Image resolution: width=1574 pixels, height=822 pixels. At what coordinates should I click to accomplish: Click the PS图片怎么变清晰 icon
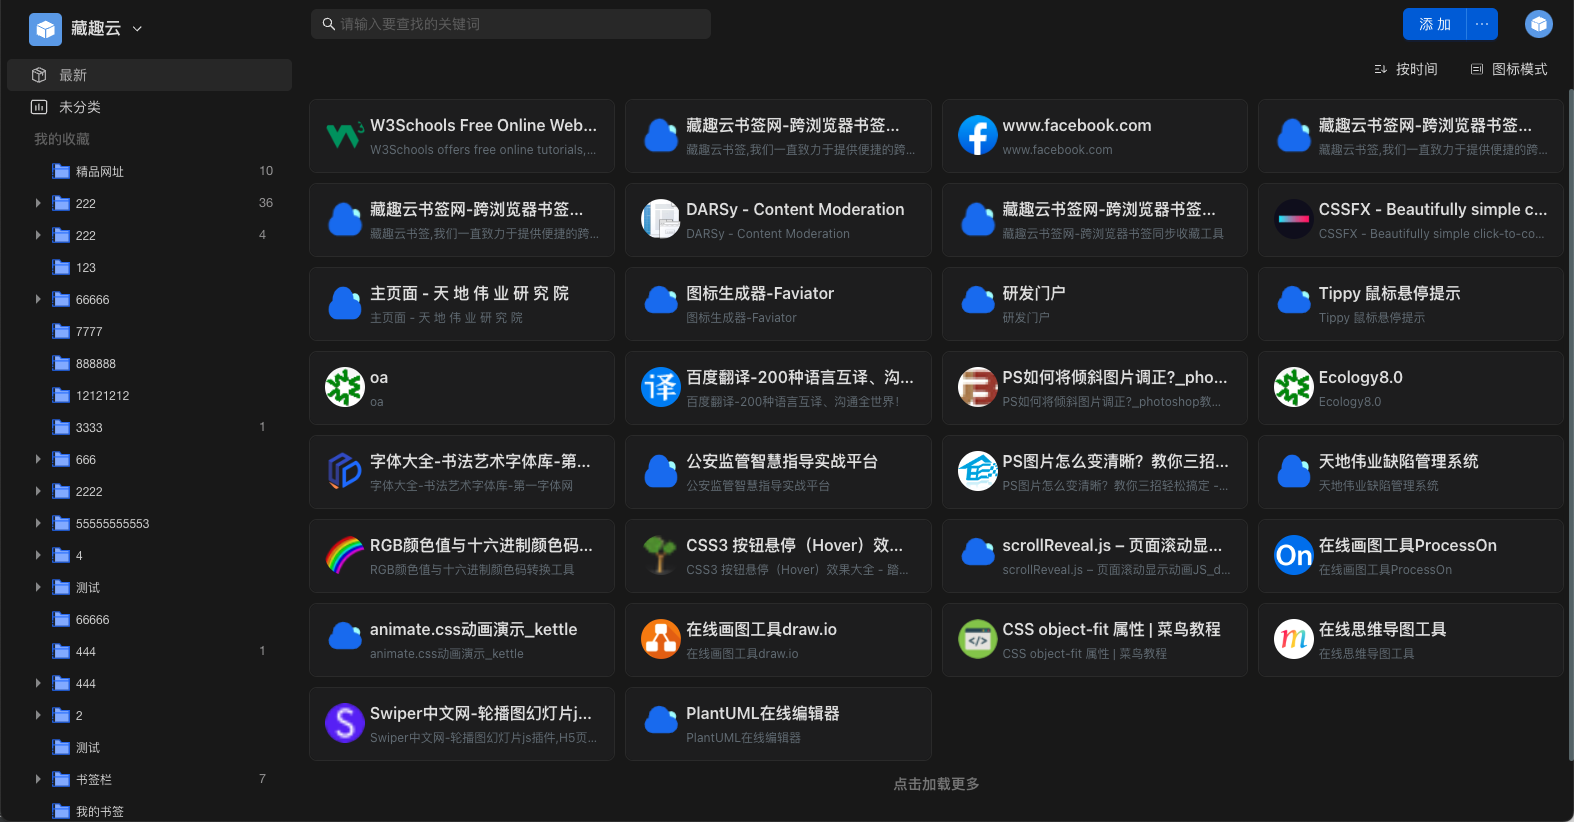[977, 471]
